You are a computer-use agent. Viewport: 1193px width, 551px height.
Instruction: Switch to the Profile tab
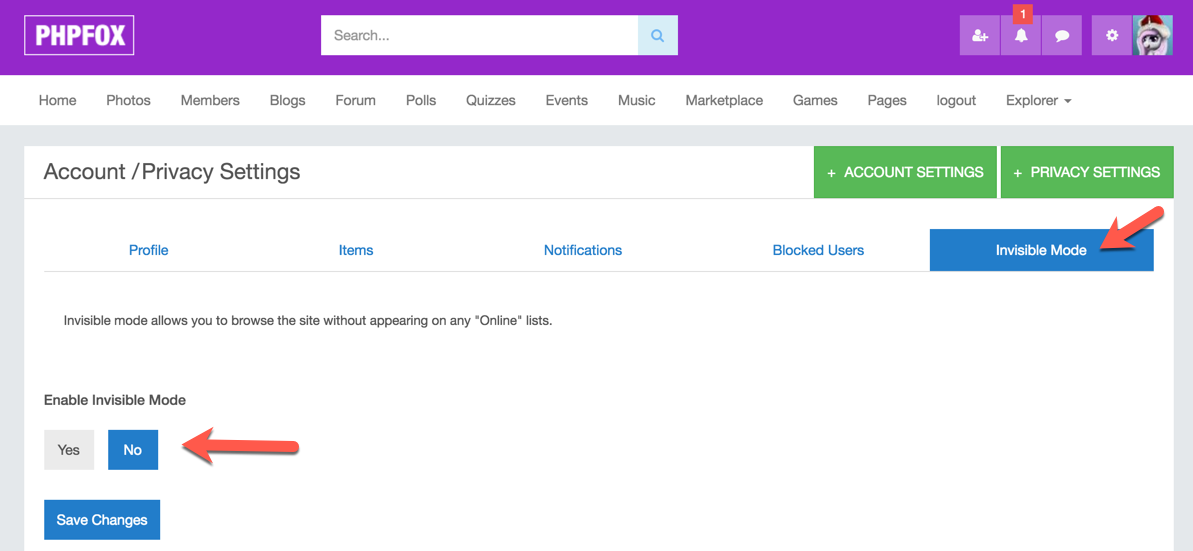(x=148, y=250)
